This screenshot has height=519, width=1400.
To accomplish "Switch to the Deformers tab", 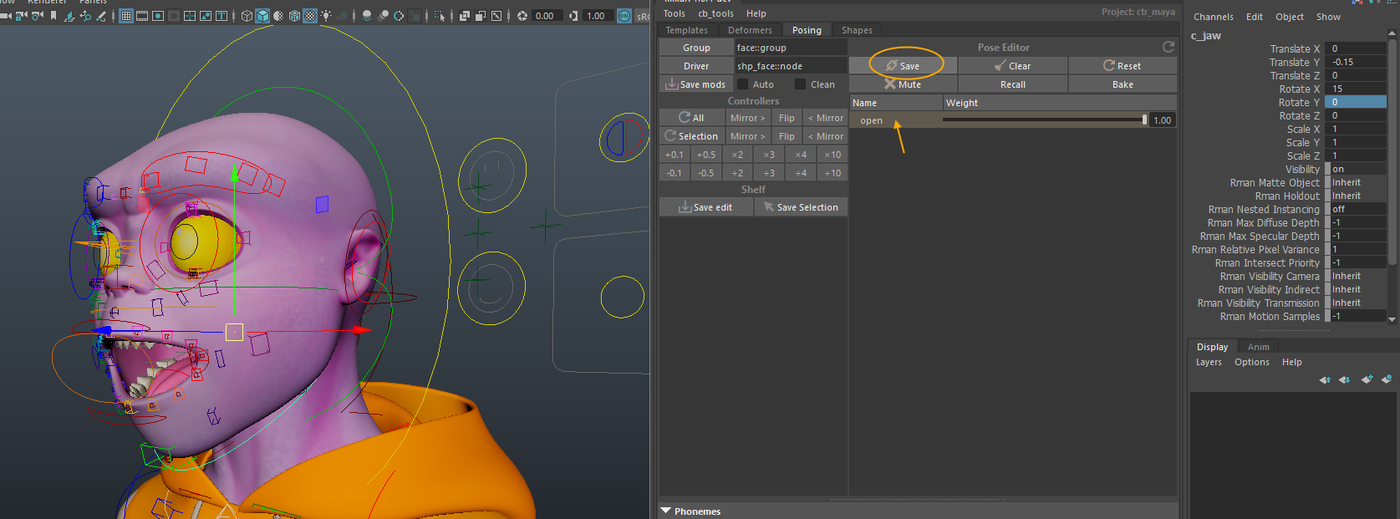I will pos(749,30).
